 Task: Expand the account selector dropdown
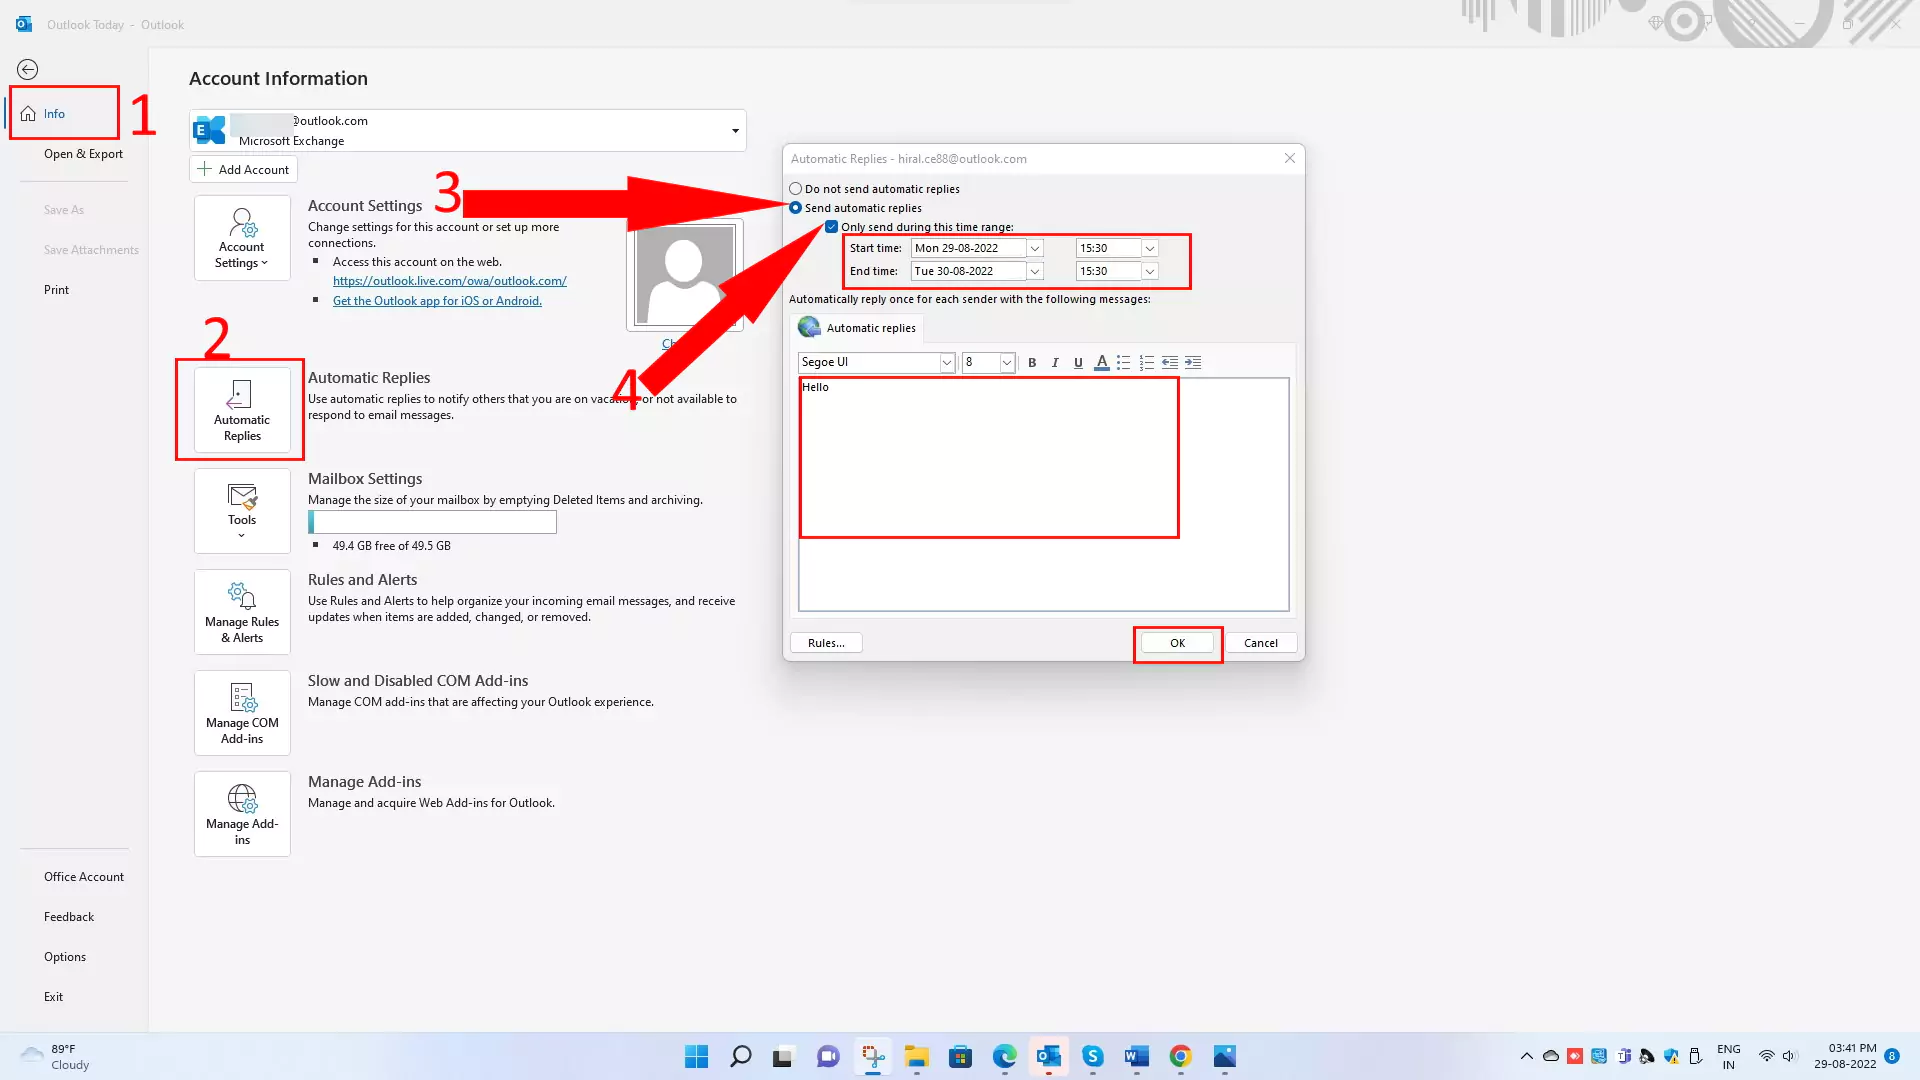(735, 131)
